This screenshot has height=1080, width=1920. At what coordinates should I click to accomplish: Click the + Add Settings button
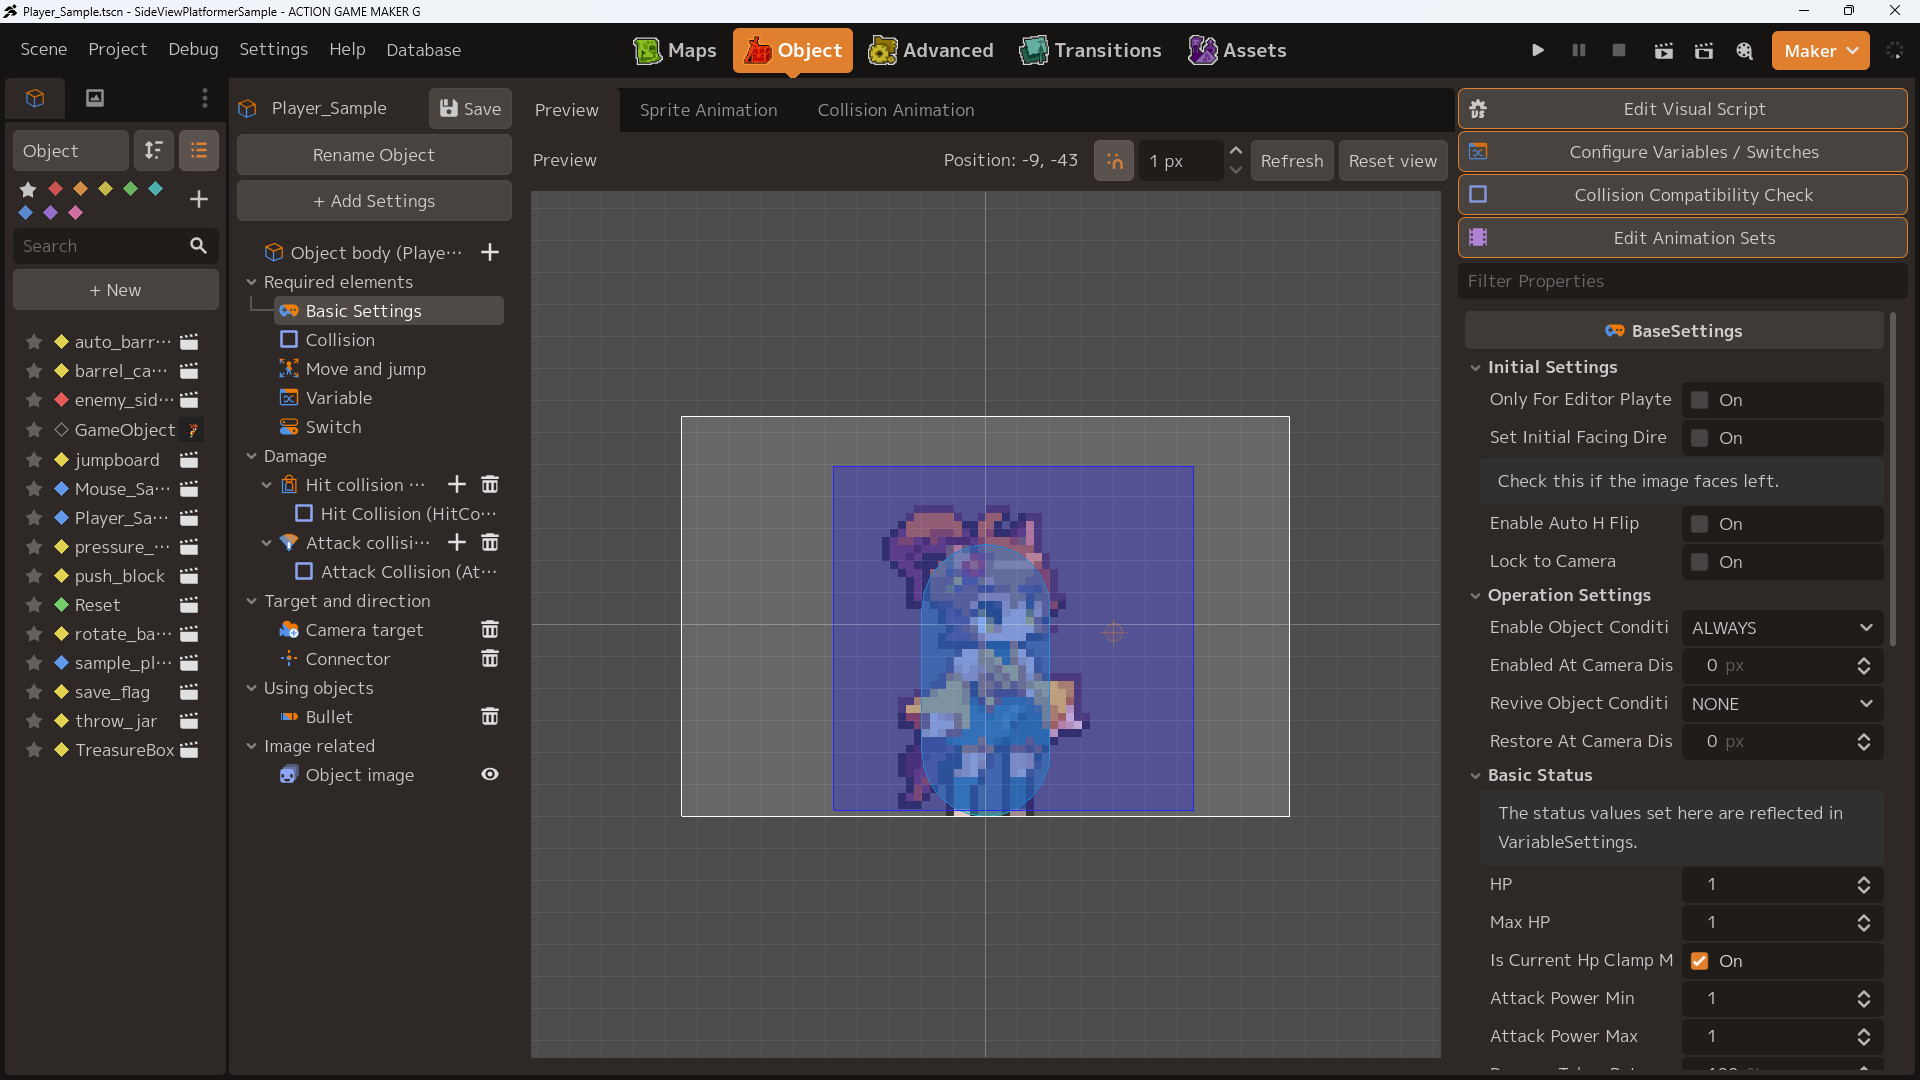pyautogui.click(x=374, y=201)
